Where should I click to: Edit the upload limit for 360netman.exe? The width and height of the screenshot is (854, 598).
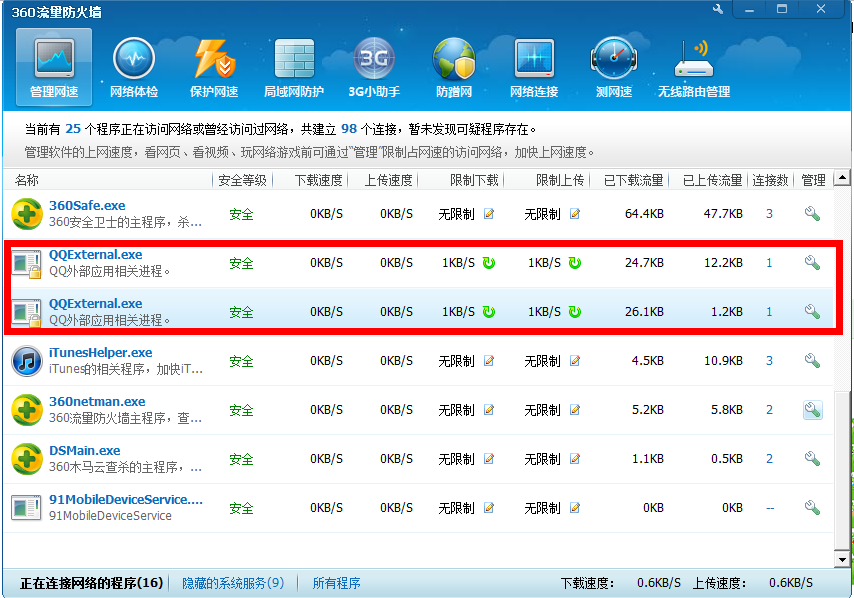[575, 410]
